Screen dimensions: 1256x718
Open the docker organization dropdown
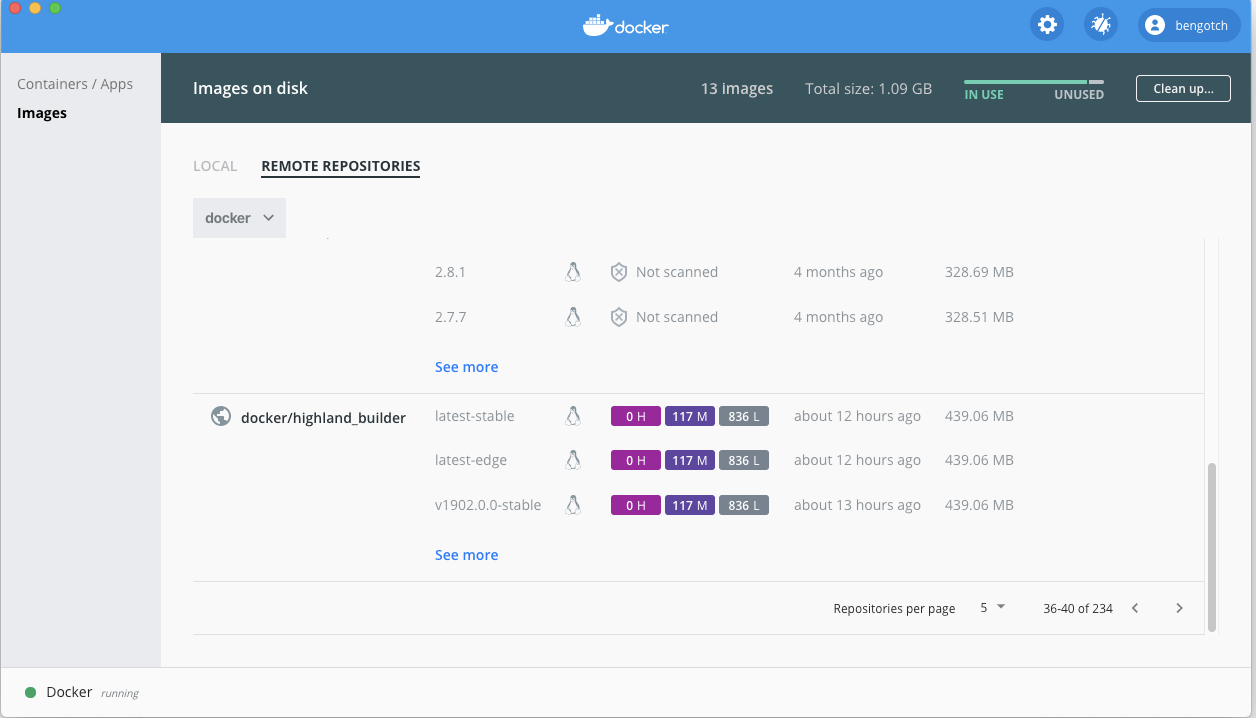click(x=239, y=218)
